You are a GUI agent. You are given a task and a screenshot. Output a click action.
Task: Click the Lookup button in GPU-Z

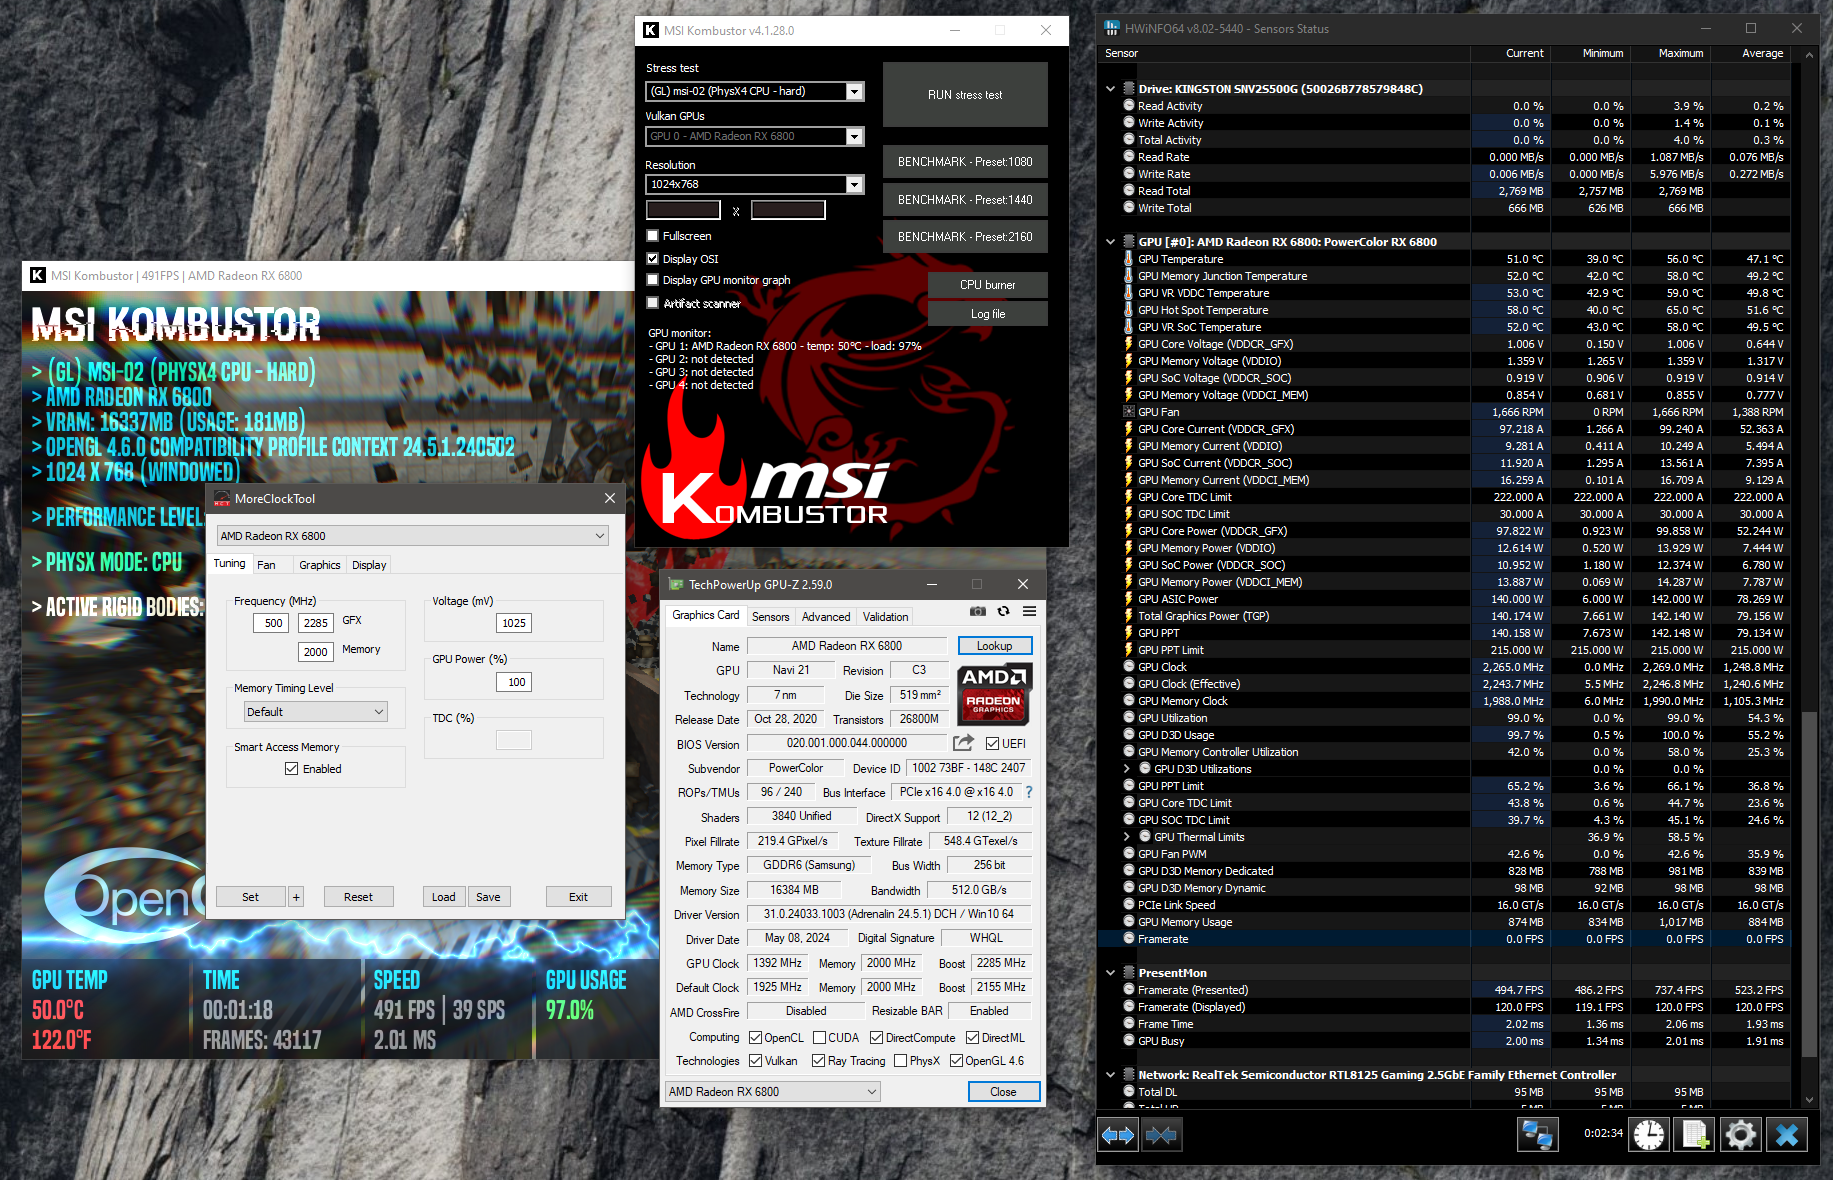tap(995, 646)
